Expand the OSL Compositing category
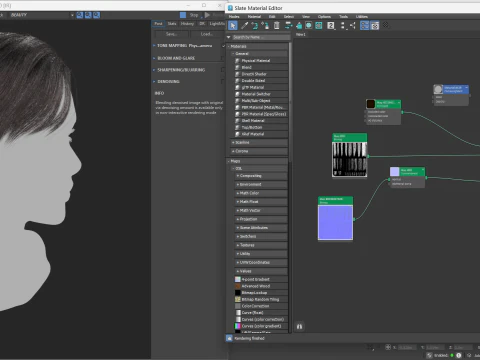Screen dimensions: 480x360 click(261, 176)
